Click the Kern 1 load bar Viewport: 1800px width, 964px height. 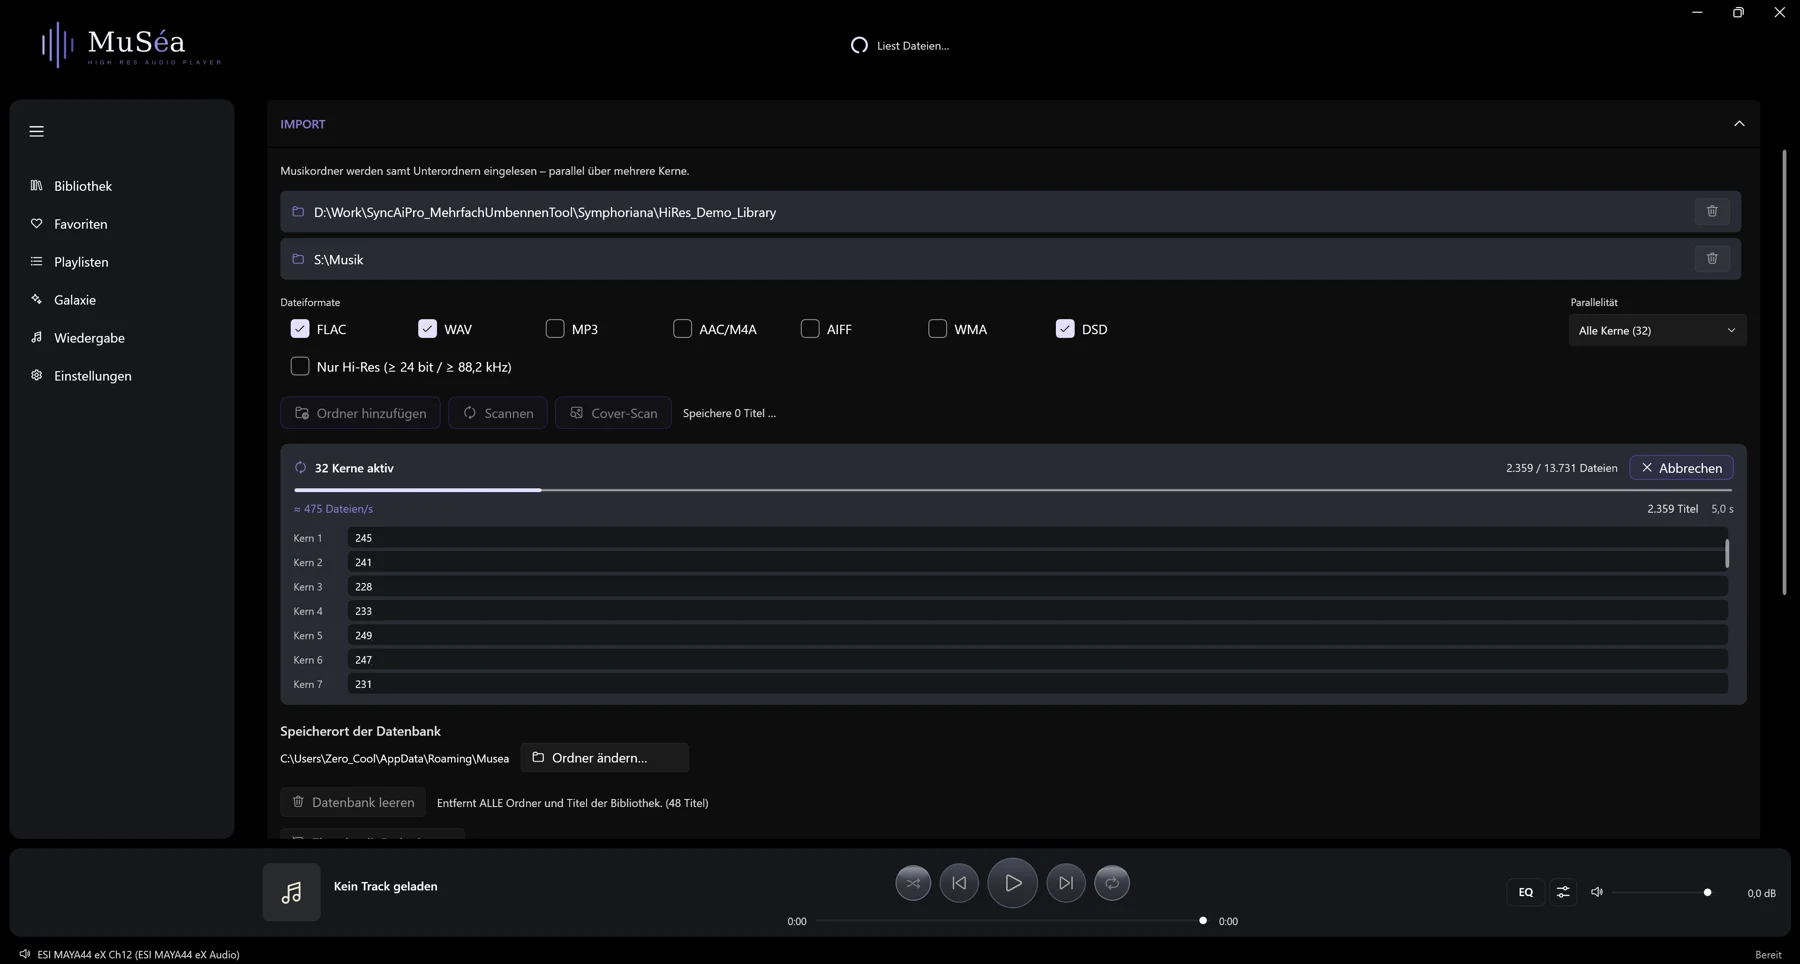click(1037, 538)
